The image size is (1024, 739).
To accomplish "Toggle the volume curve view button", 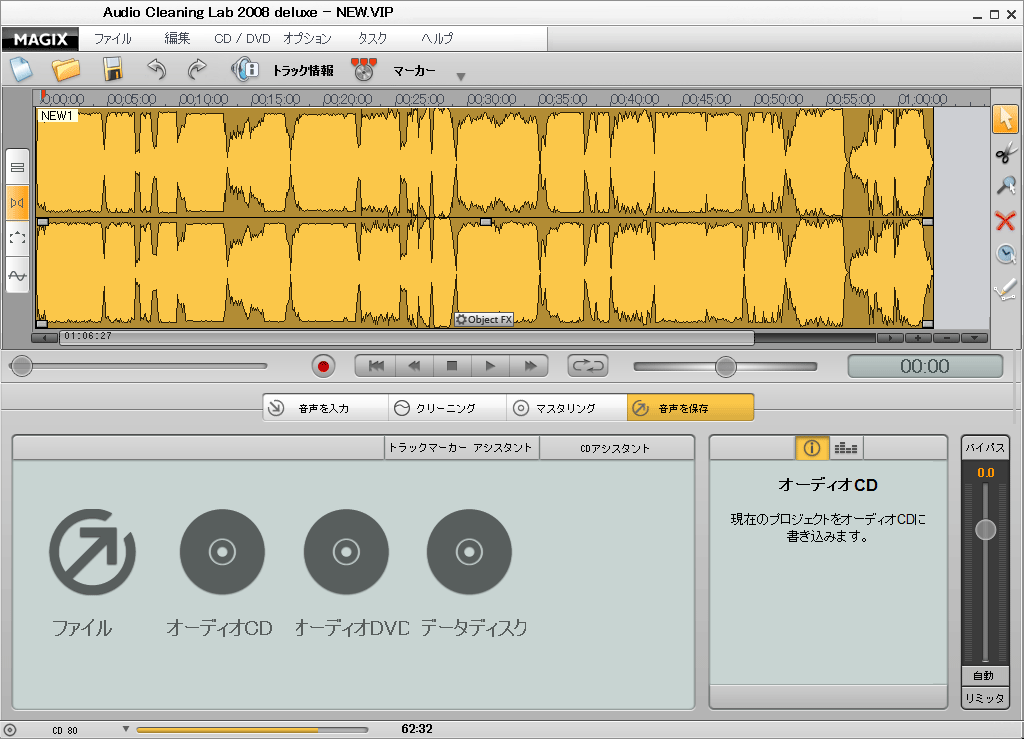I will point(18,275).
